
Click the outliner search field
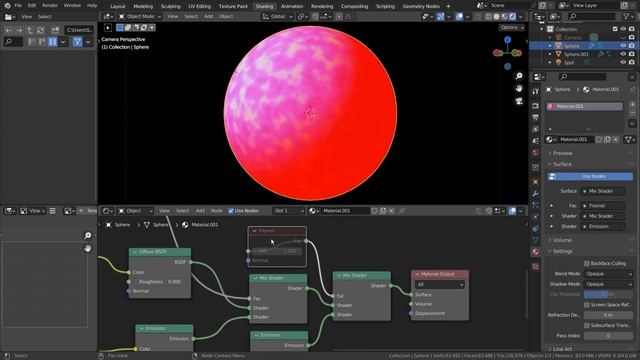click(x=592, y=17)
